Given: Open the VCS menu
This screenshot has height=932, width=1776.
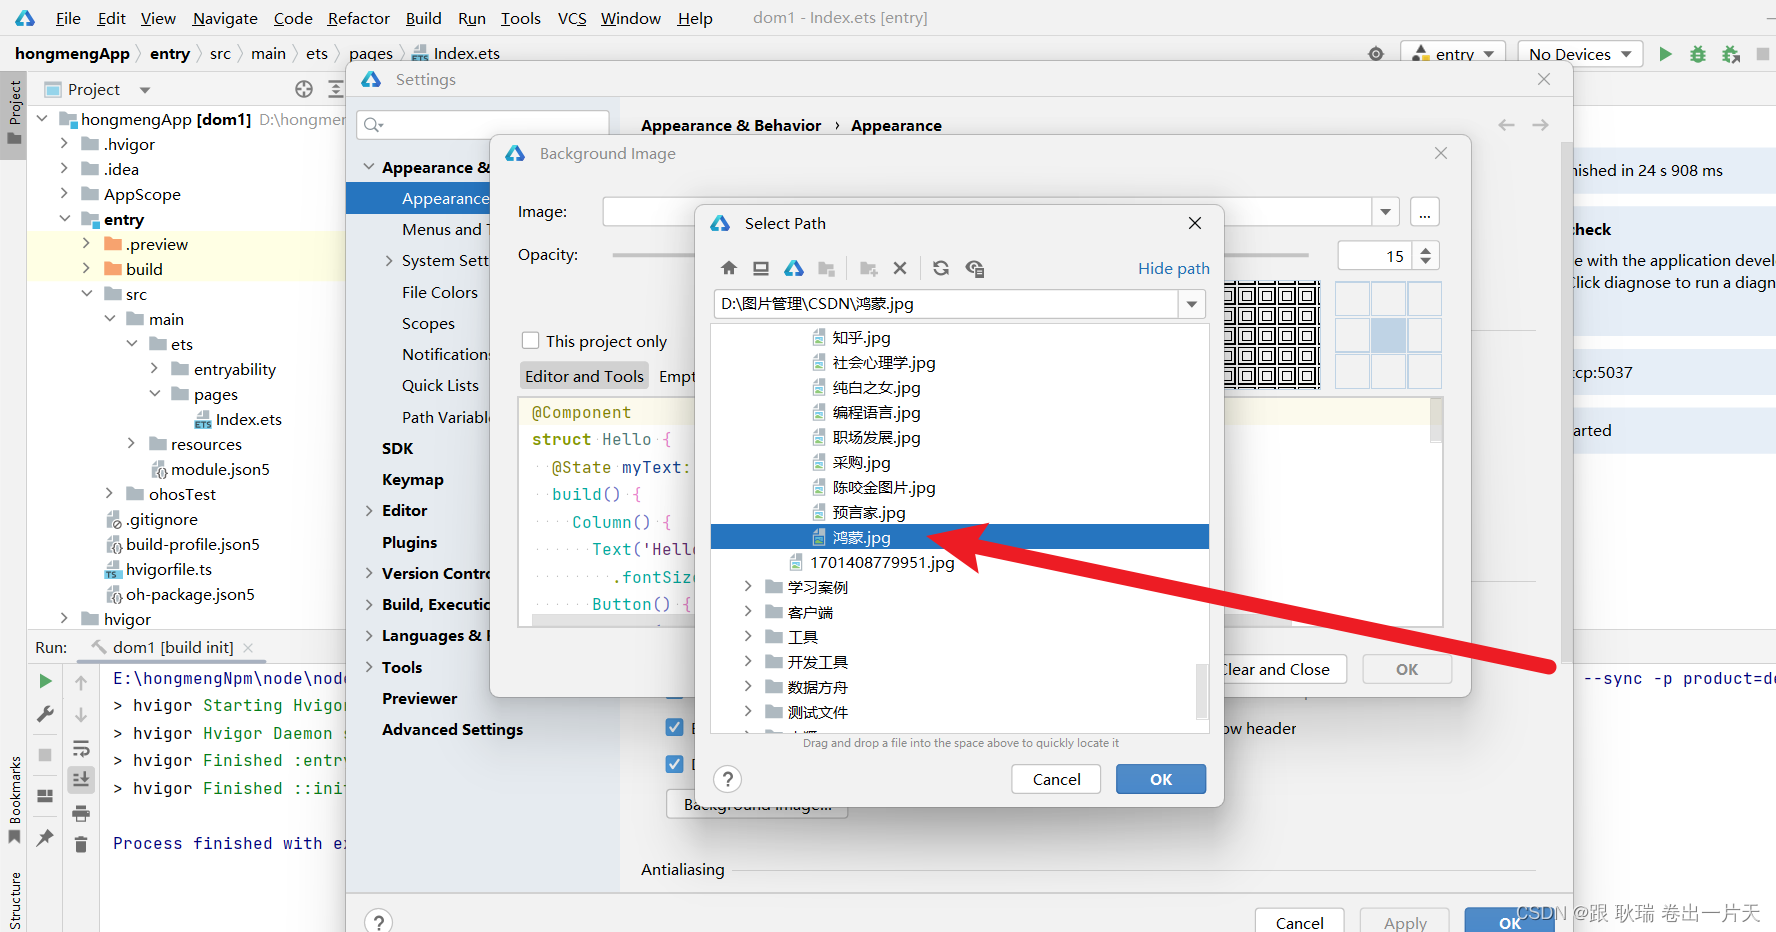Looking at the screenshot, I should 572,18.
